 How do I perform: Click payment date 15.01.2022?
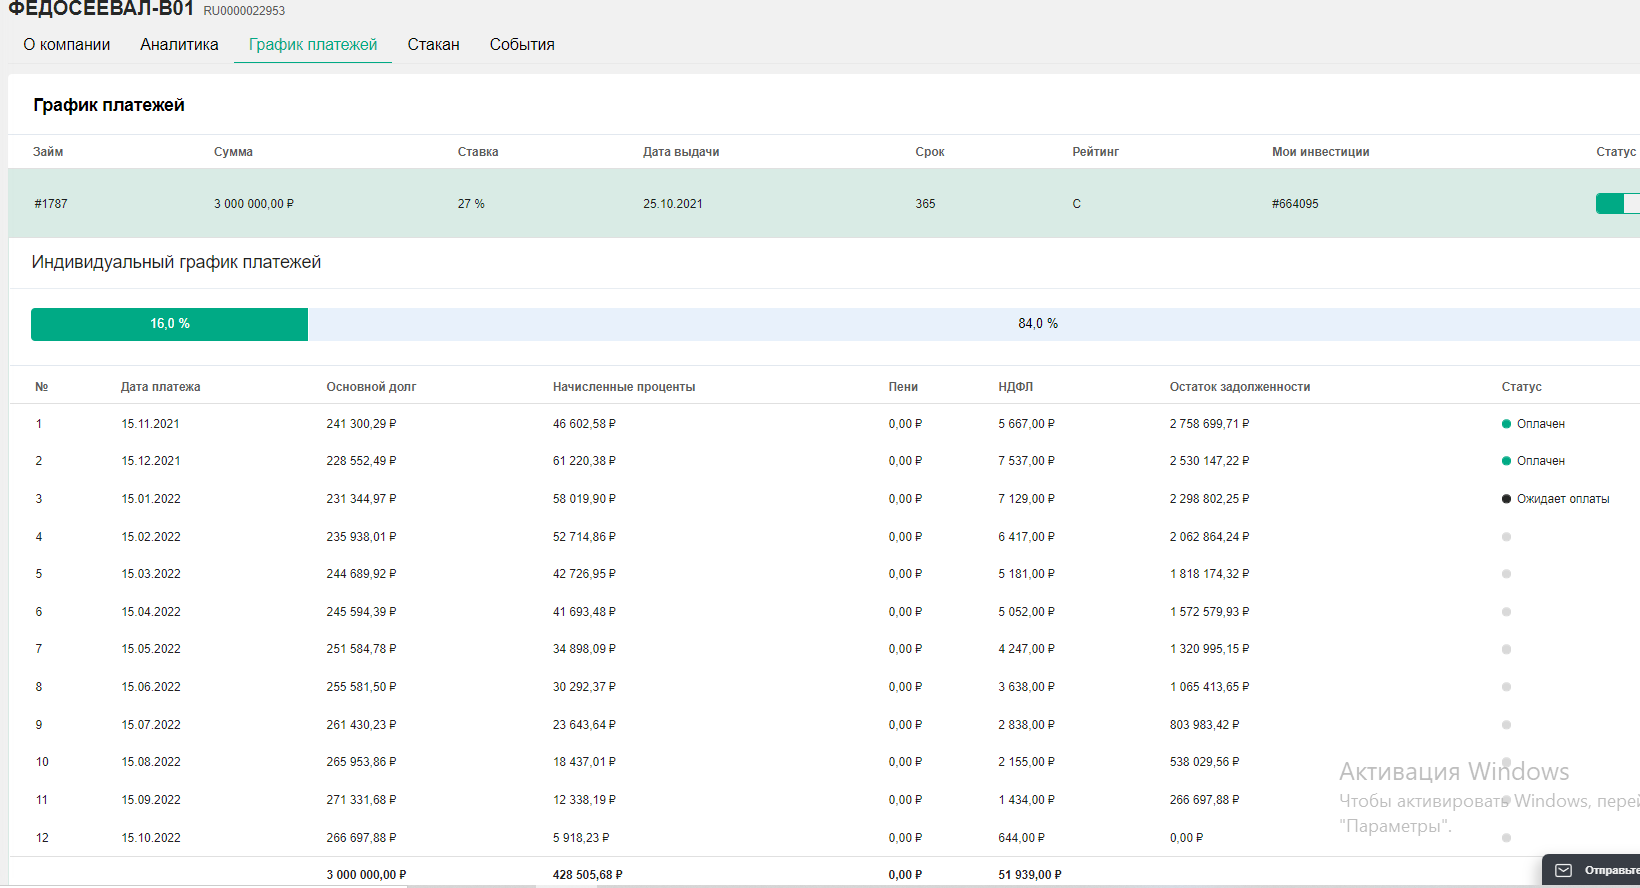click(x=151, y=499)
